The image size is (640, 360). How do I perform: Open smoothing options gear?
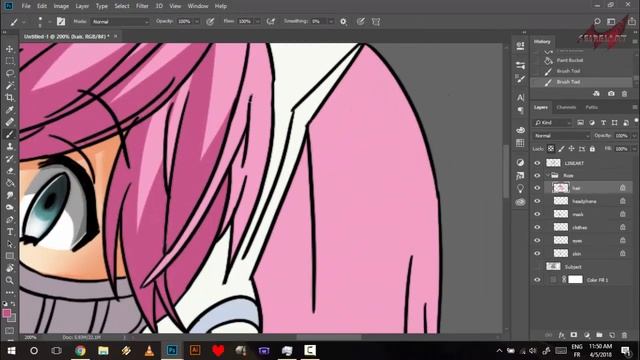click(x=344, y=22)
